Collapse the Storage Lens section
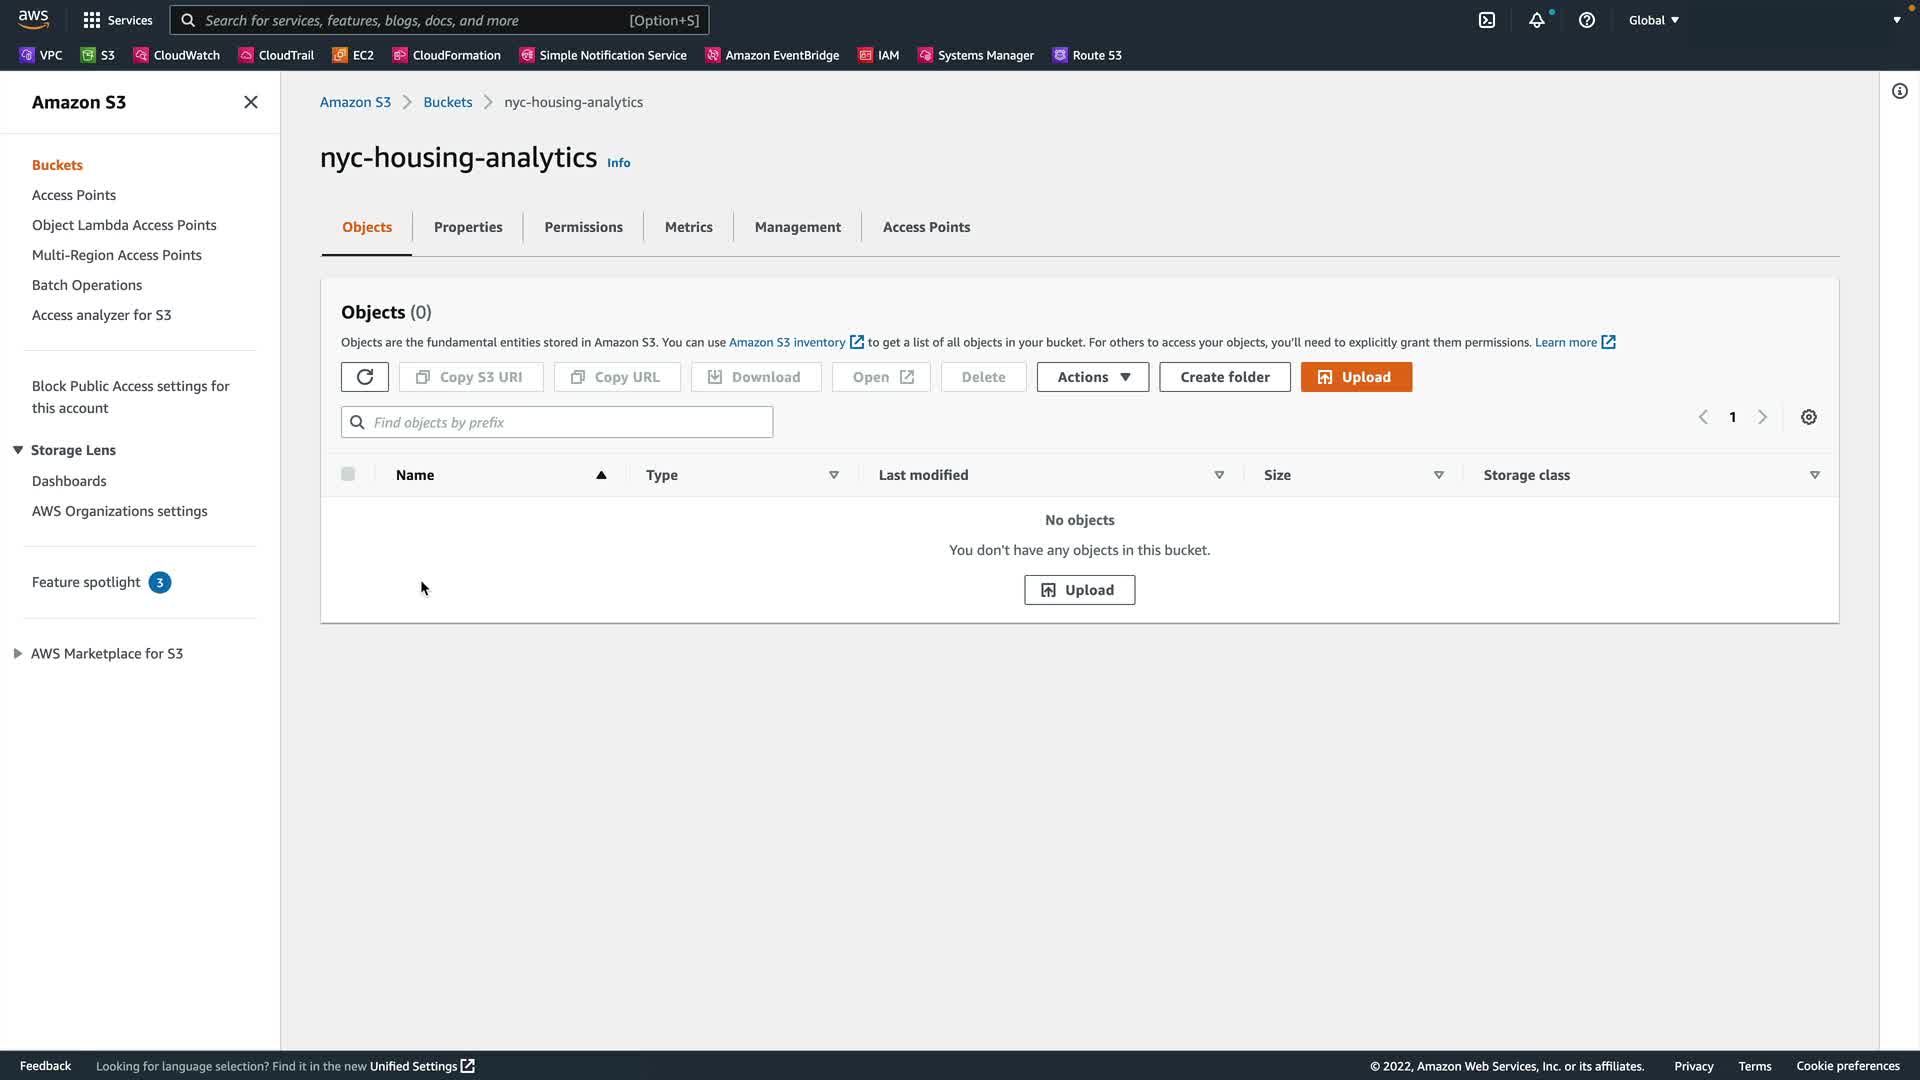The width and height of the screenshot is (1920, 1080). click(x=18, y=450)
